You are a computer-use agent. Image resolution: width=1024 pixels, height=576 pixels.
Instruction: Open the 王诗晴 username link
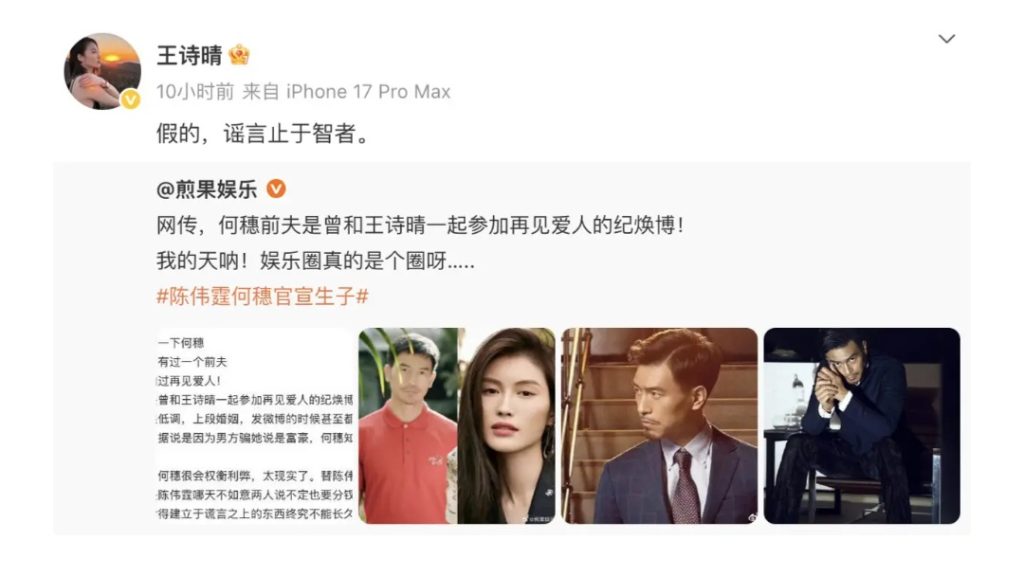(189, 56)
